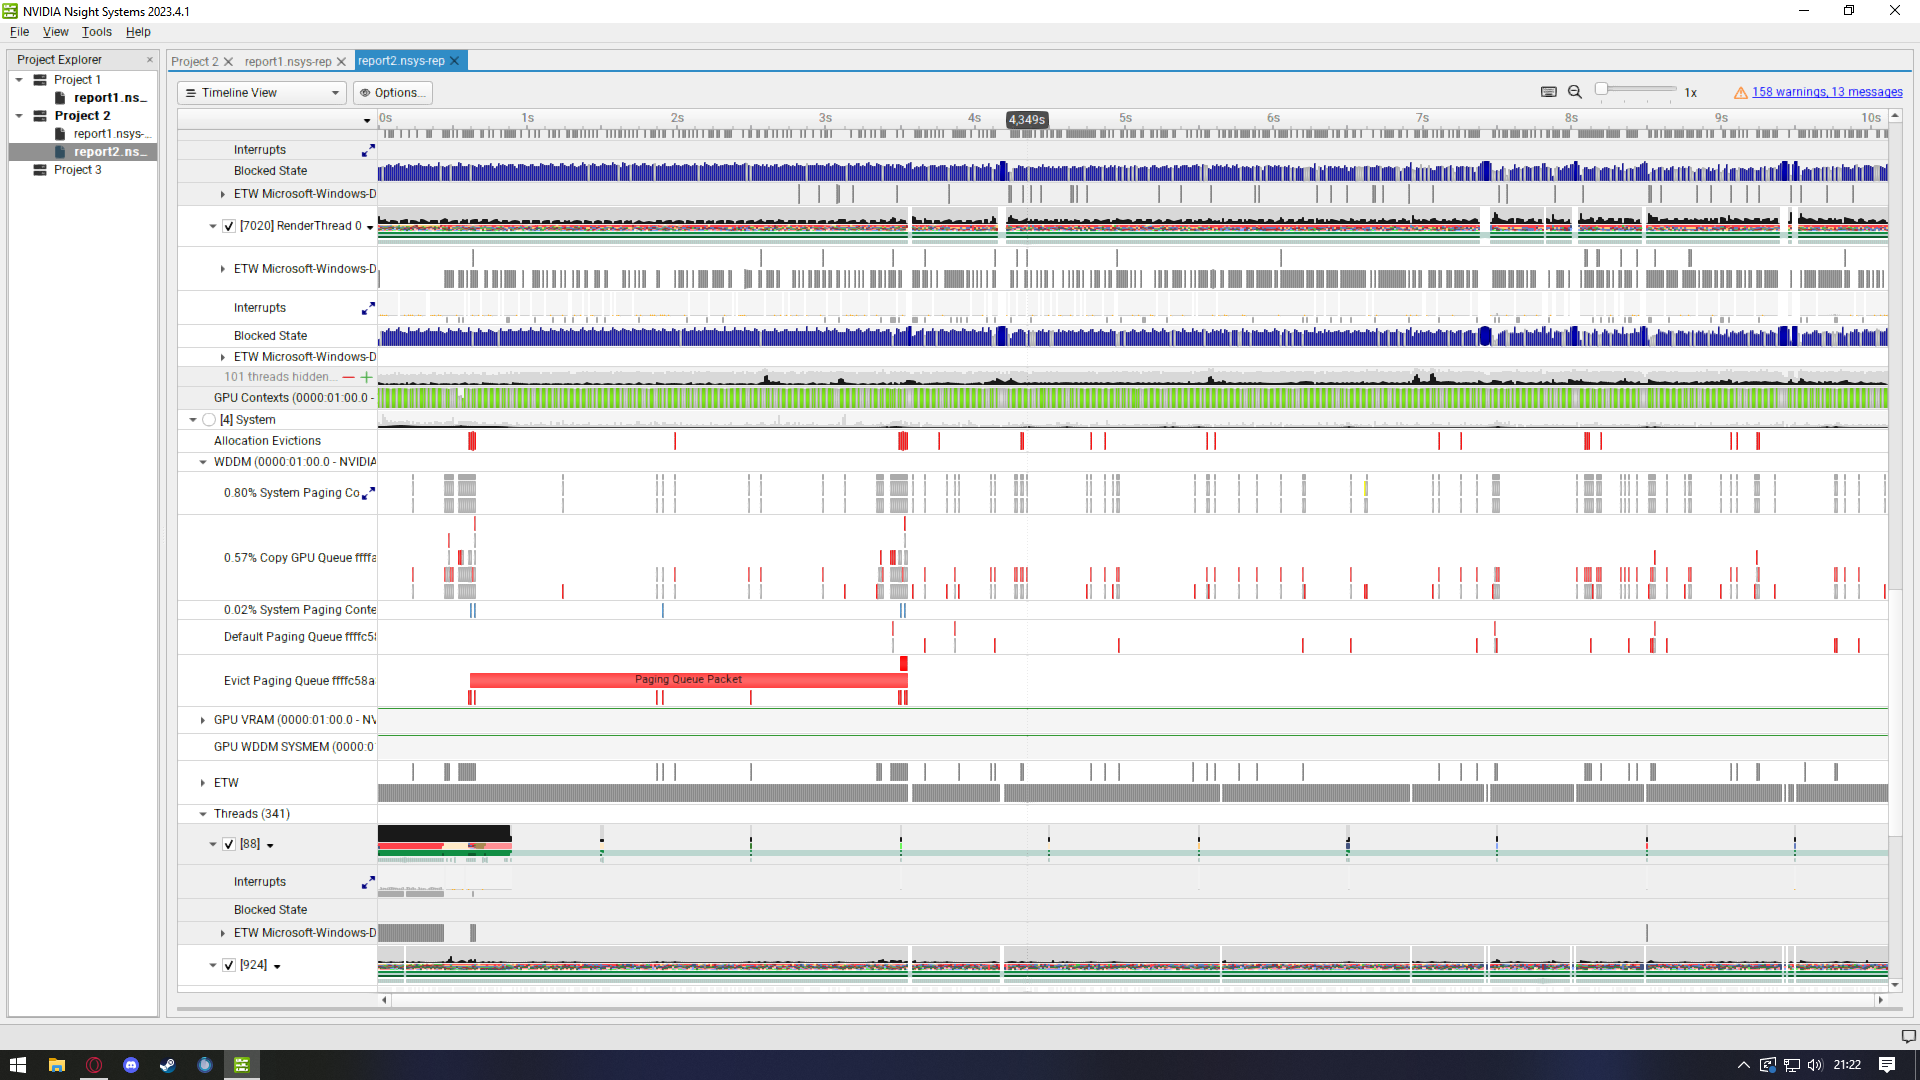Expand the Interrupts row below RenderThread 0
The width and height of the screenshot is (1920, 1080).
(368, 308)
